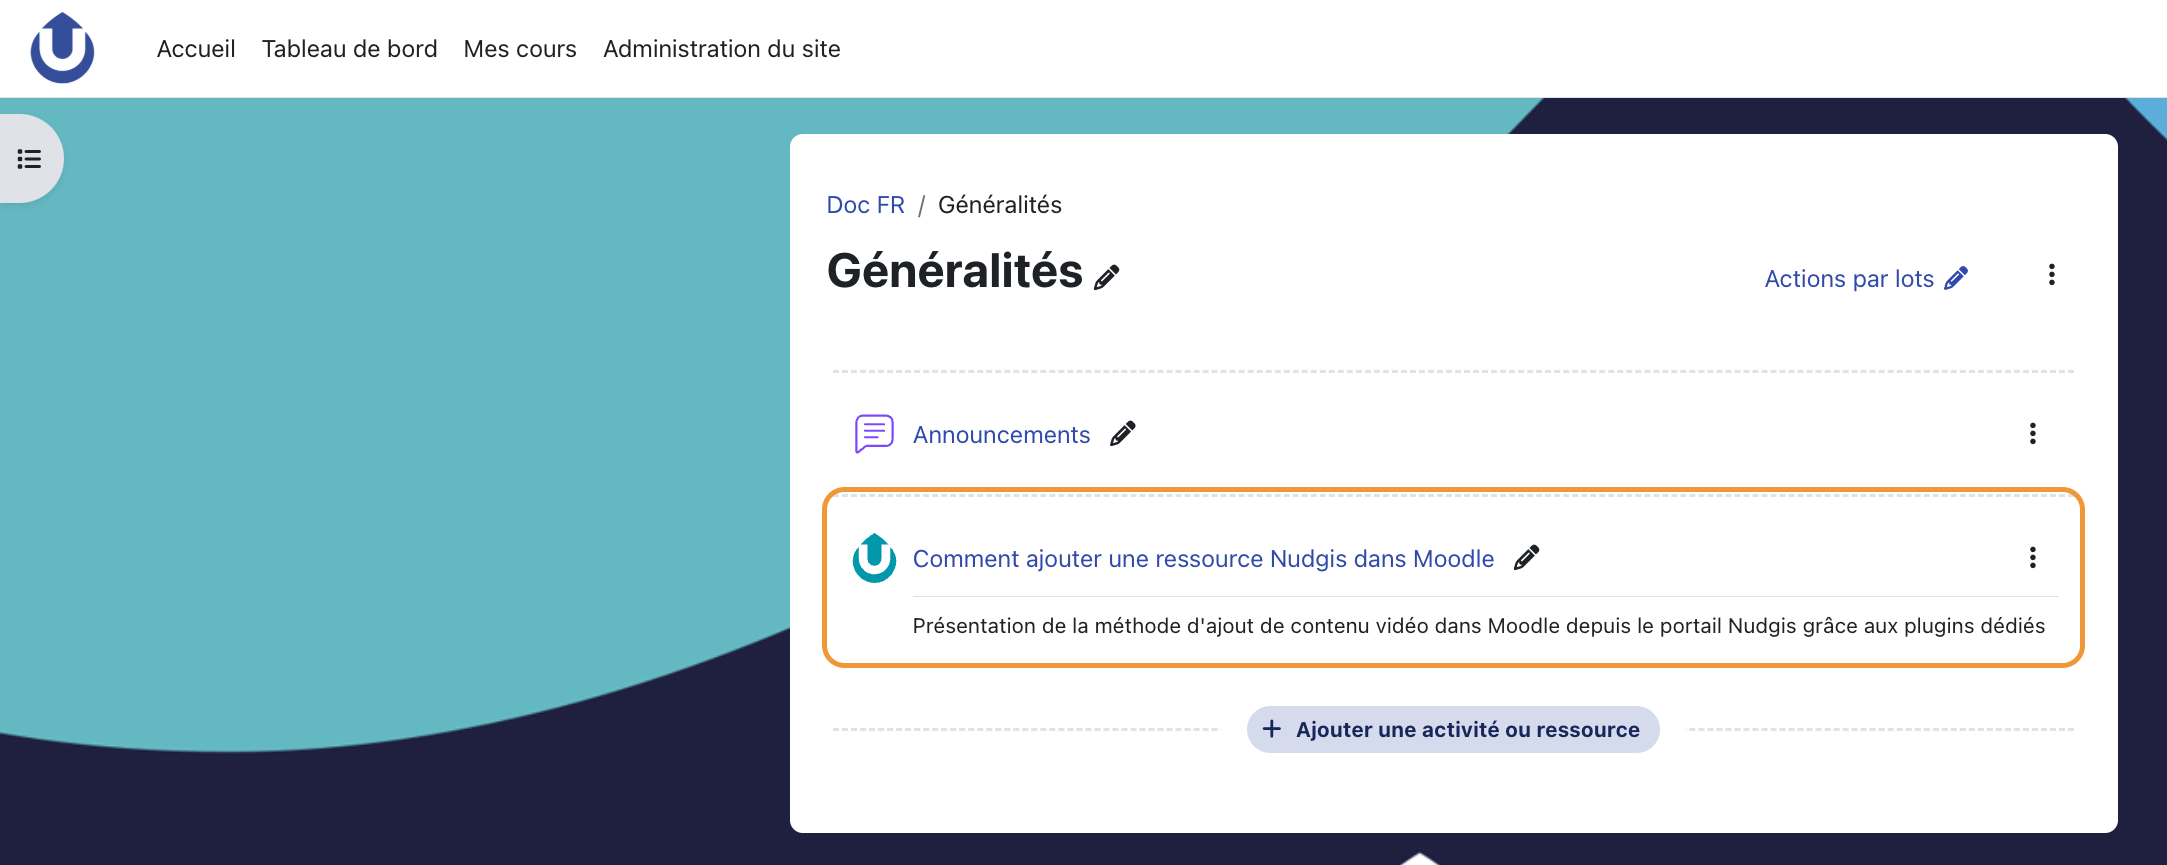Open Tableau de bord menu item

[350, 49]
